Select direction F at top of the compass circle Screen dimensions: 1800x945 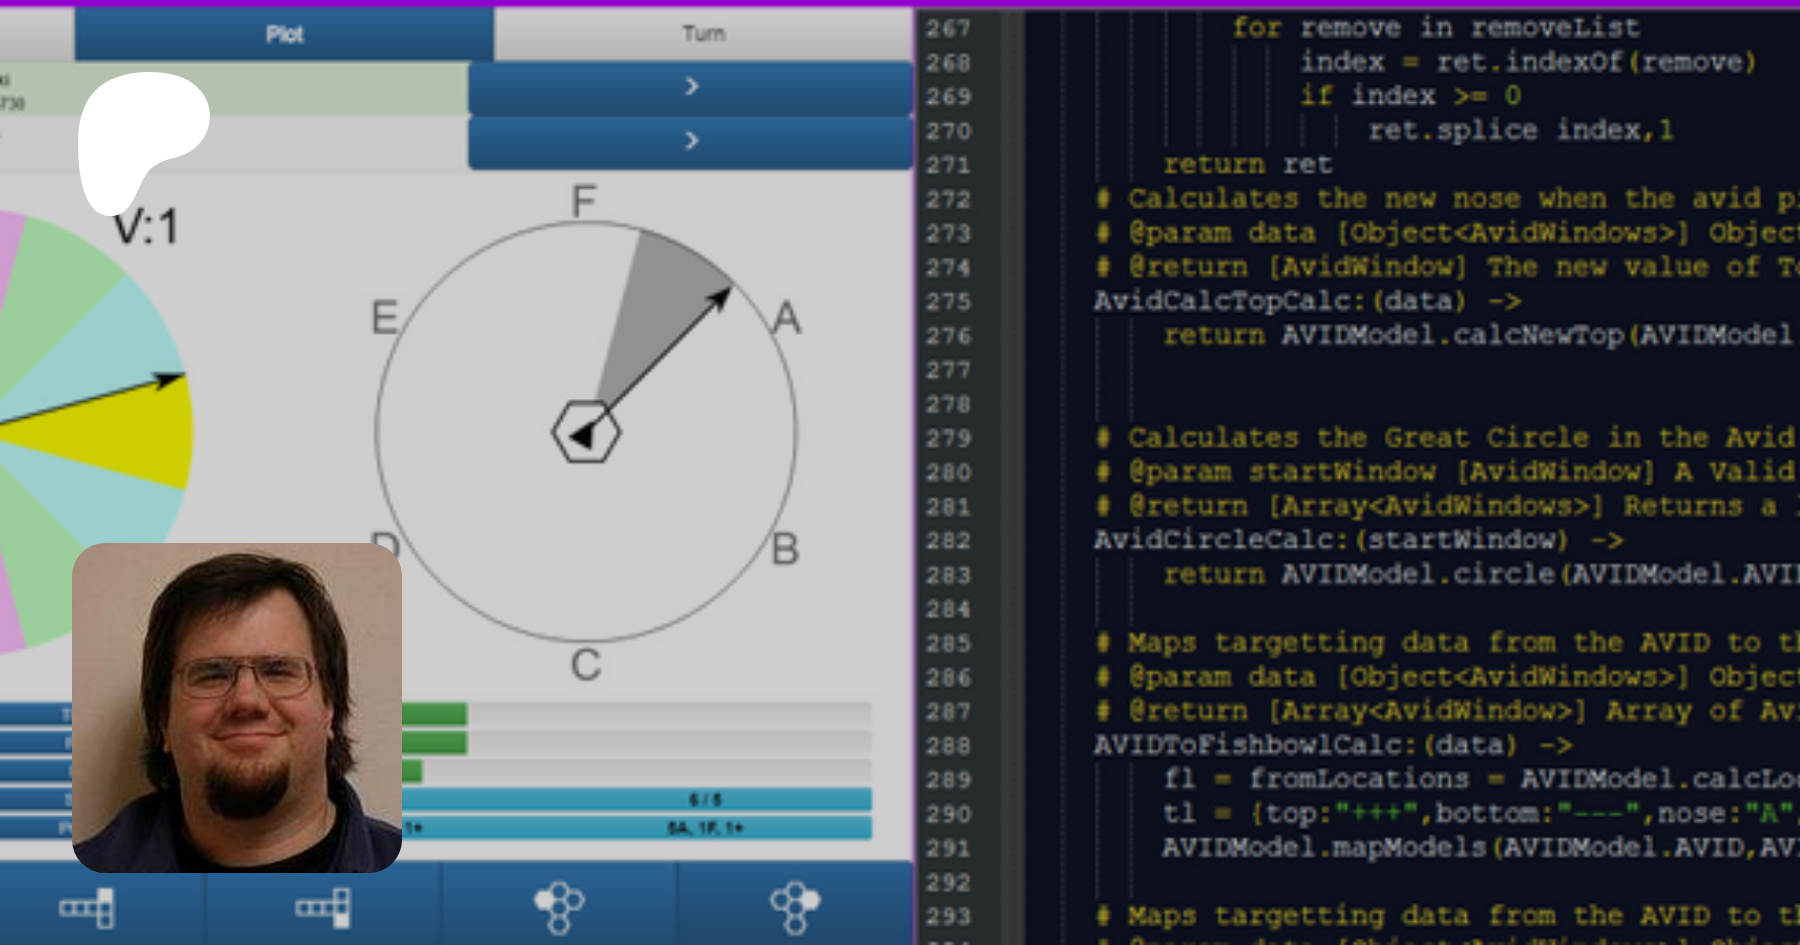pyautogui.click(x=584, y=201)
